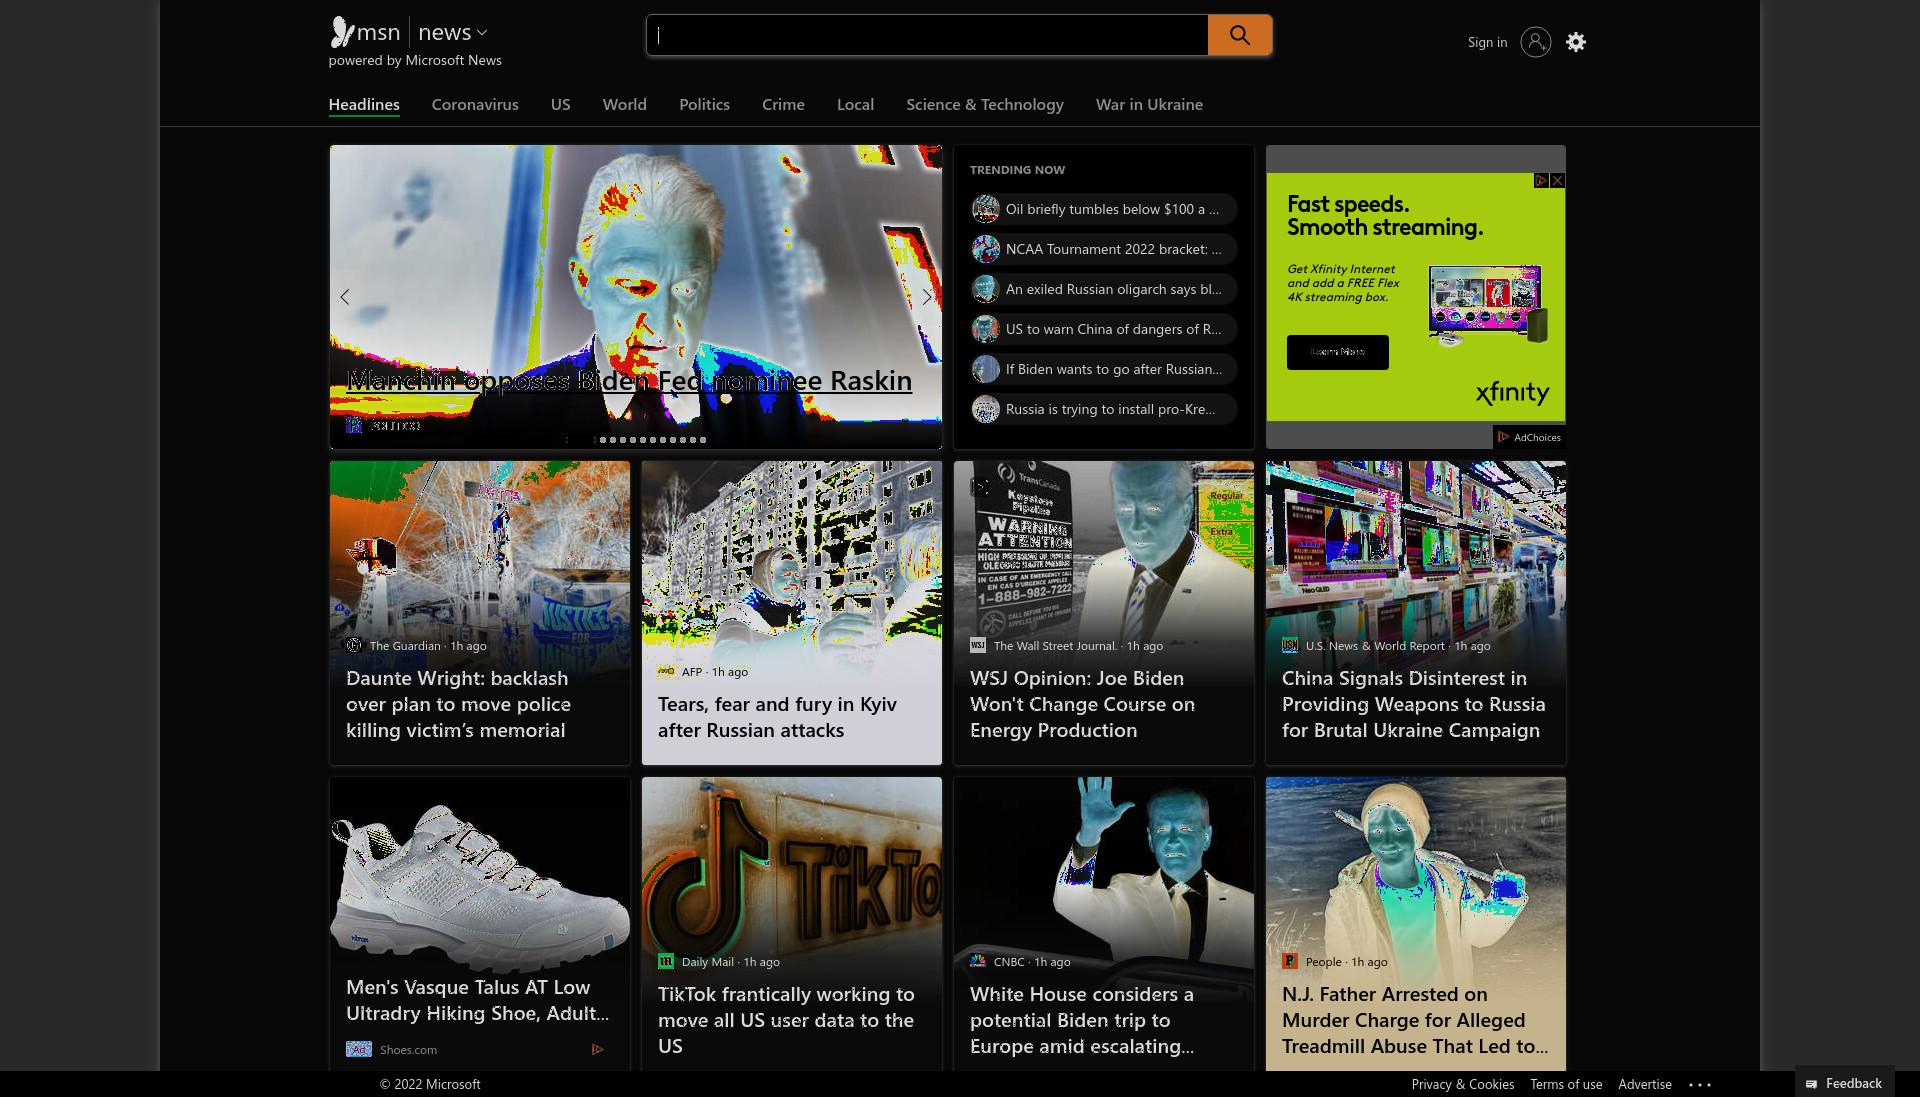Click the Xfinity ad close X icon

coord(1557,181)
